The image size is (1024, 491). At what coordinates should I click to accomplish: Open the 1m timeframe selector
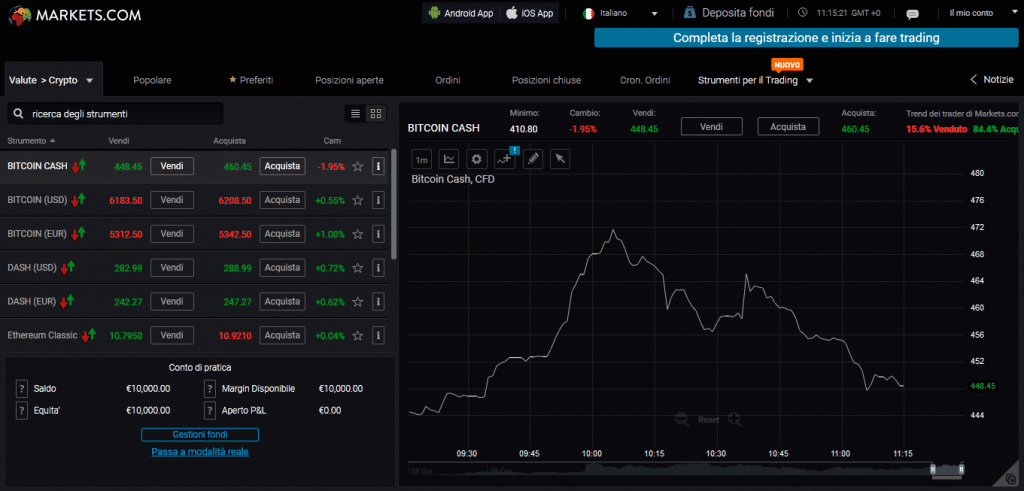click(422, 159)
